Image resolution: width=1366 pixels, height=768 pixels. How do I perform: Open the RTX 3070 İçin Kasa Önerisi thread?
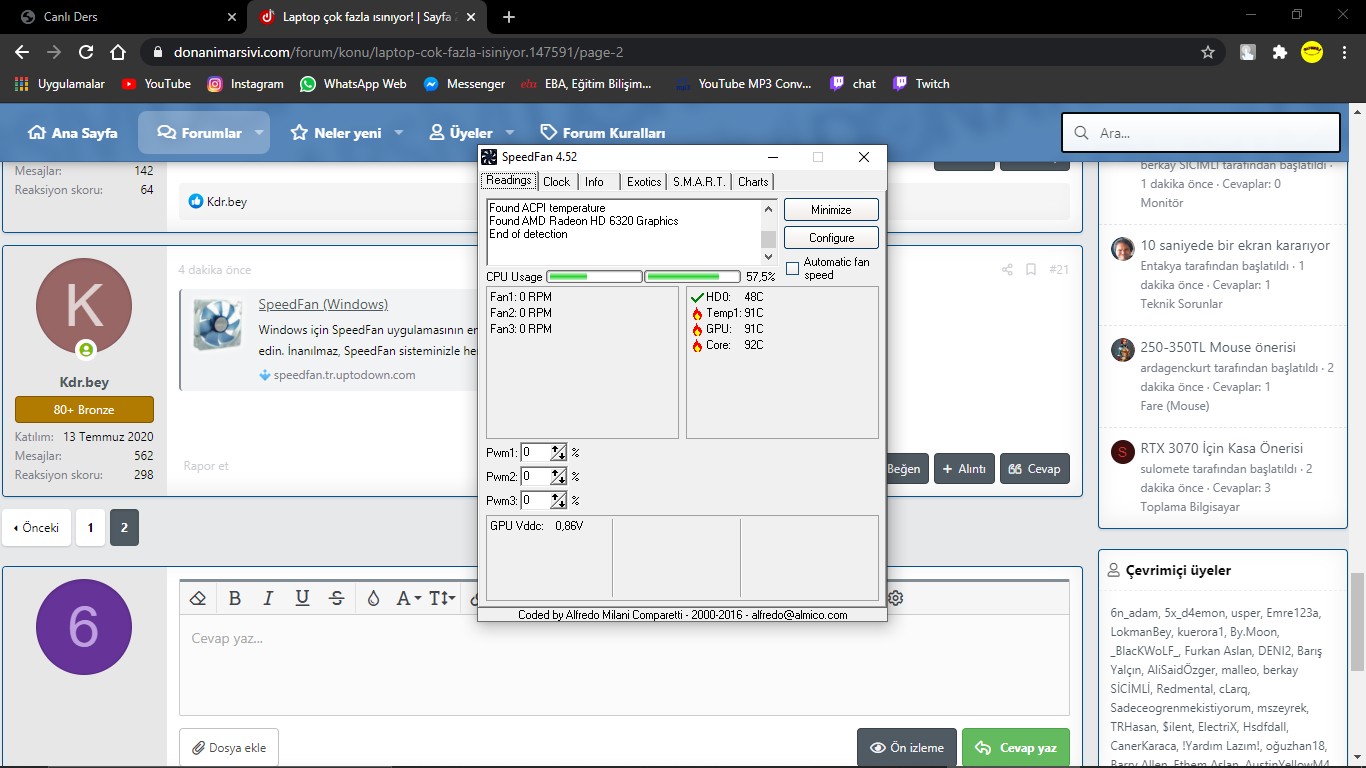1222,448
